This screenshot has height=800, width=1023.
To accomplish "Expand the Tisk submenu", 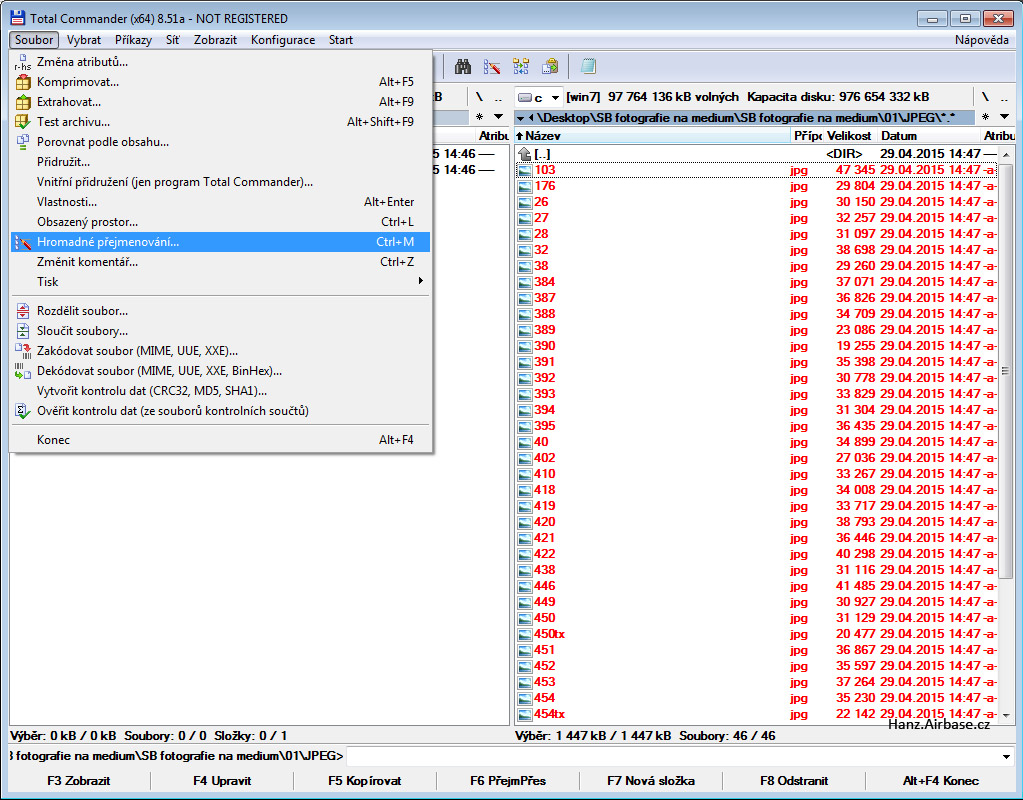I will [221, 282].
